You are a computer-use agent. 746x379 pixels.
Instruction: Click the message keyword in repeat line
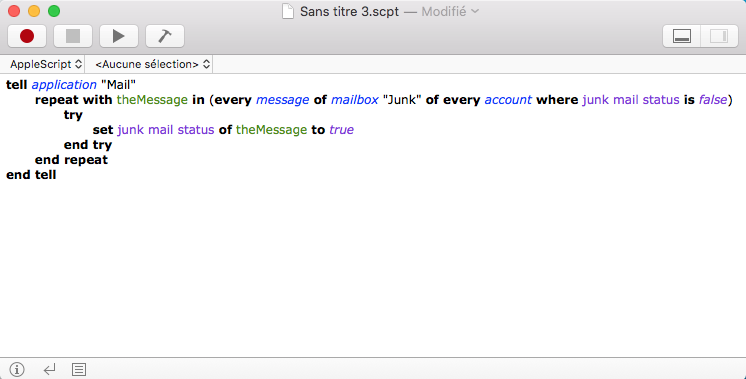tap(283, 100)
